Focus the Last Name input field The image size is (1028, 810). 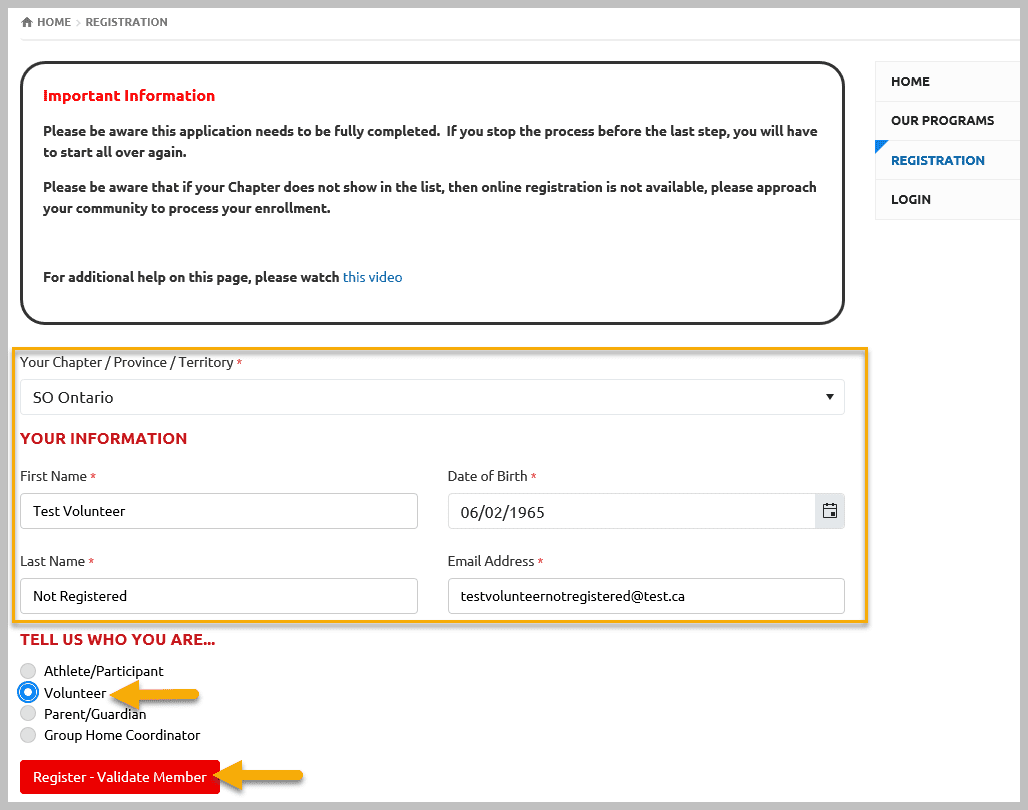pos(219,596)
